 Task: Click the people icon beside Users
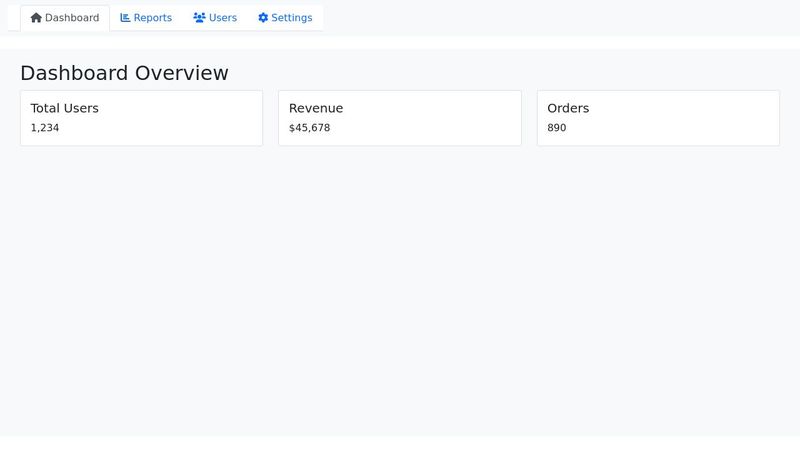pos(199,18)
